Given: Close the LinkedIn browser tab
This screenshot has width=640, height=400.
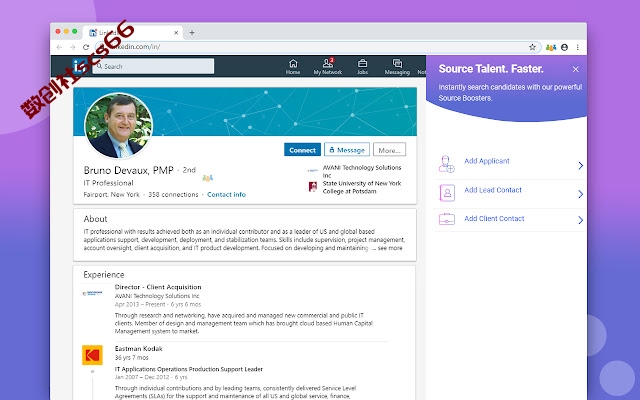Looking at the screenshot, I should [x=176, y=33].
